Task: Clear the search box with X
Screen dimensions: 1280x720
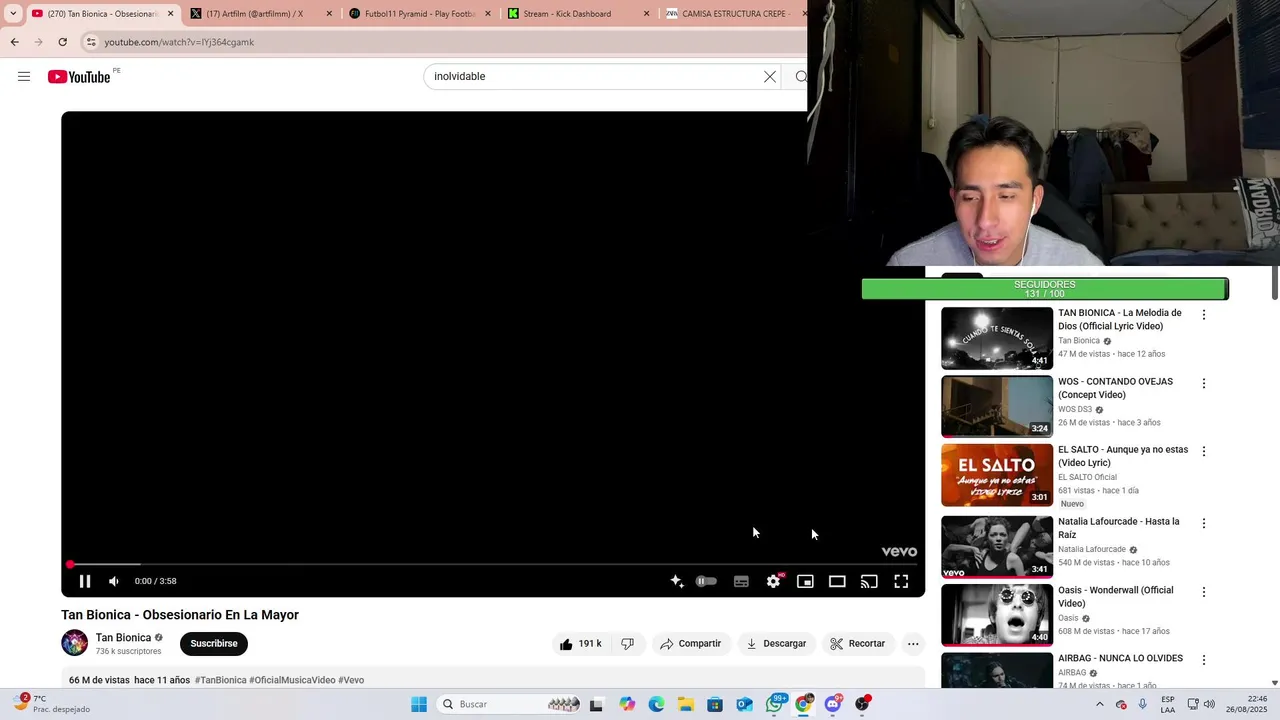Action: point(770,76)
